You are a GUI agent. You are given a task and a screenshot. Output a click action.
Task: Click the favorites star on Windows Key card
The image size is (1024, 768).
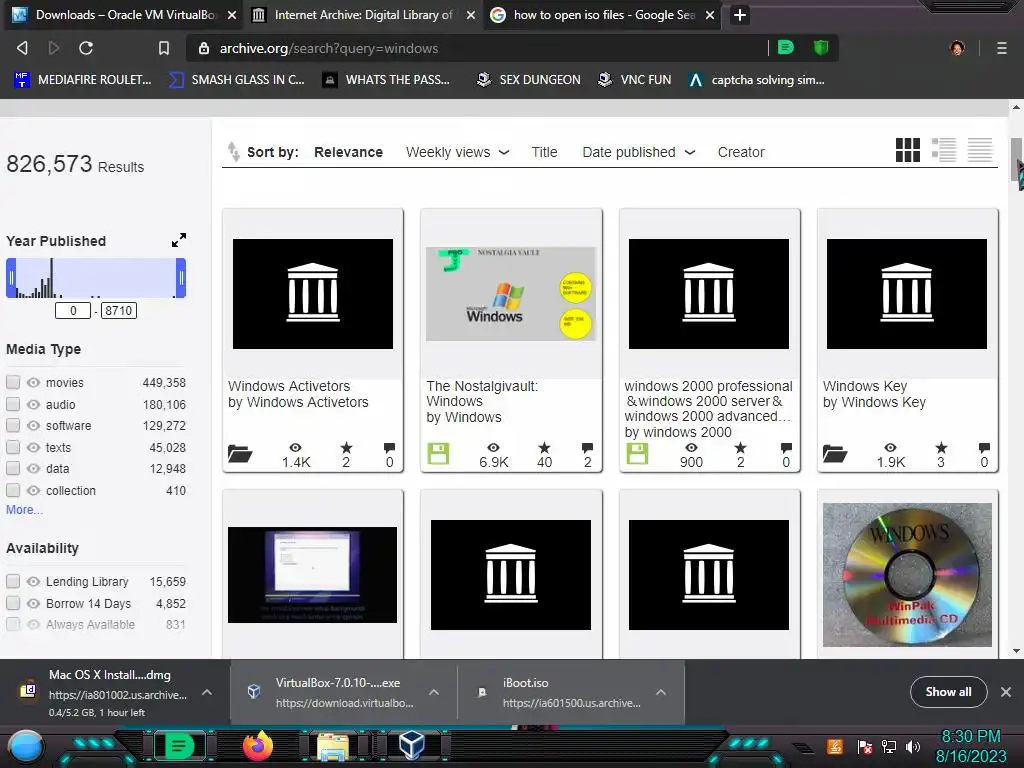click(x=941, y=447)
